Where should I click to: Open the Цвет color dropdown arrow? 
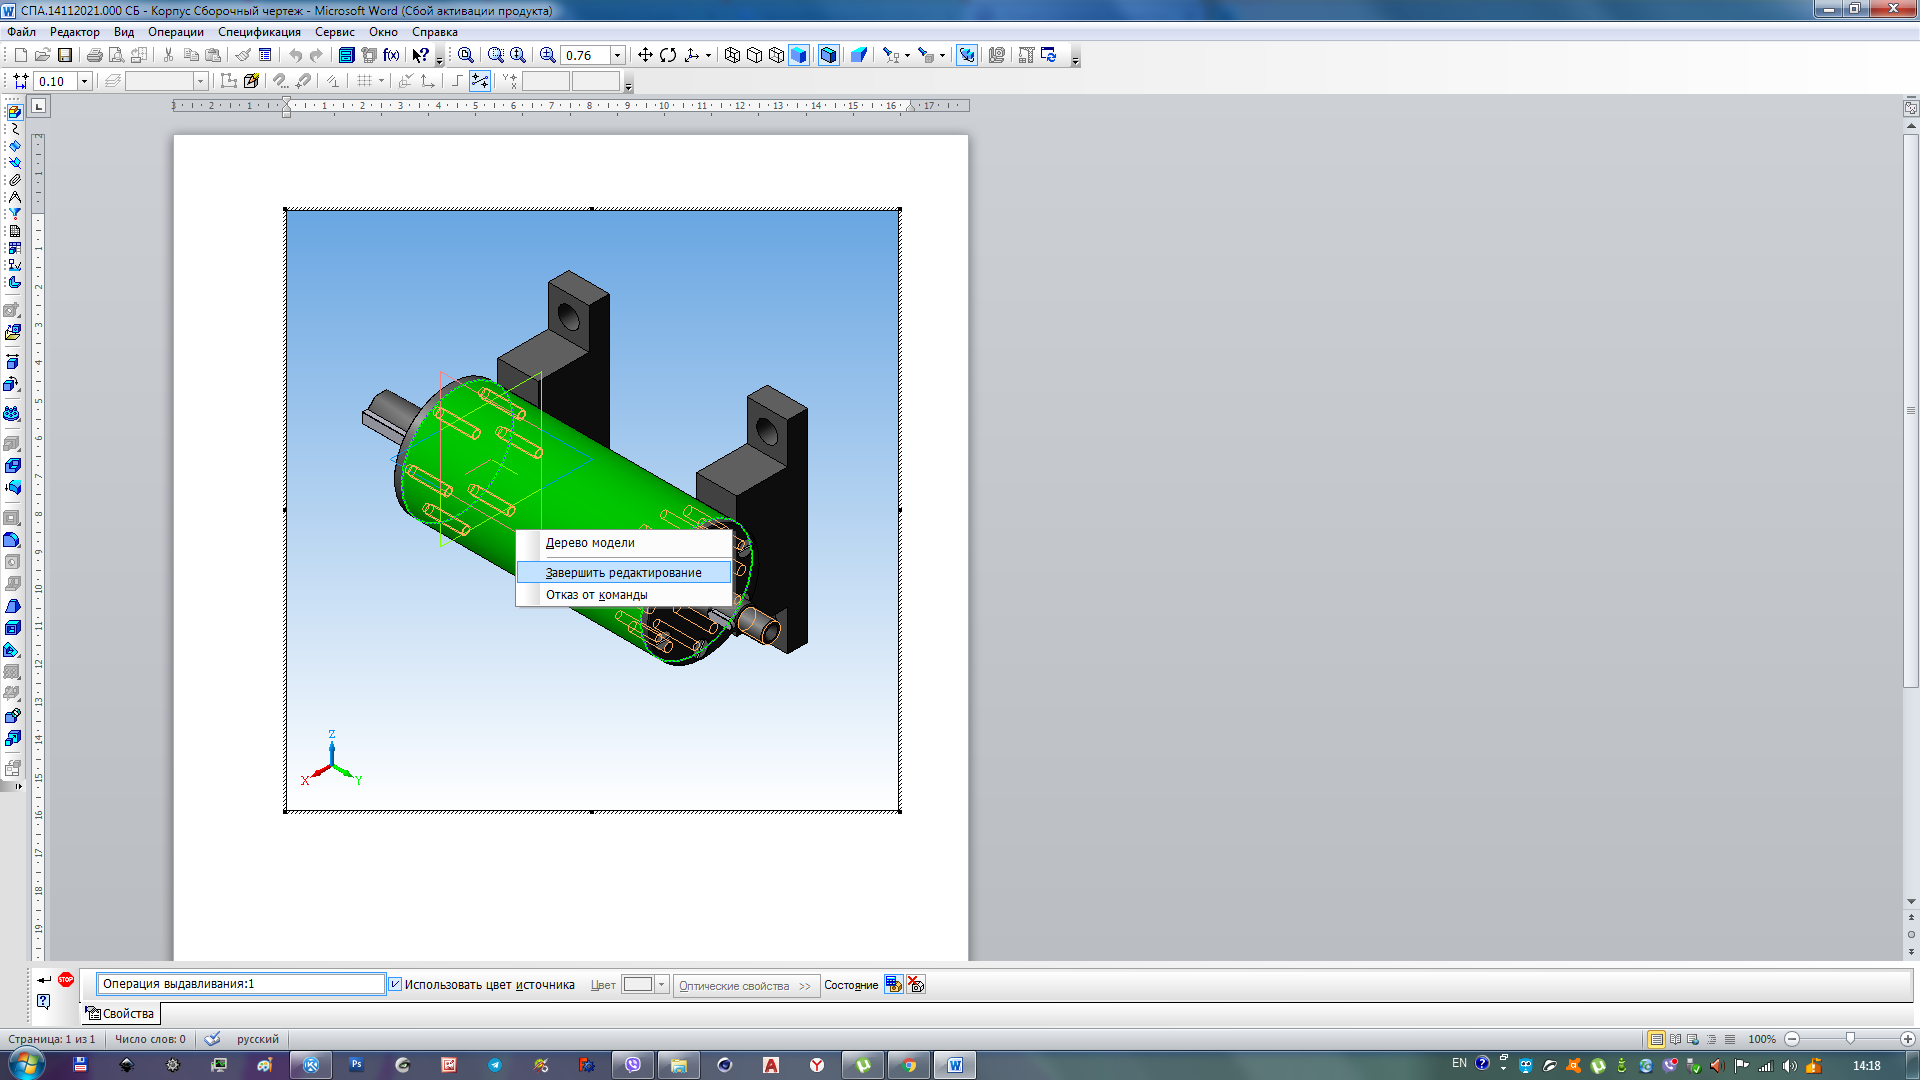click(x=661, y=985)
